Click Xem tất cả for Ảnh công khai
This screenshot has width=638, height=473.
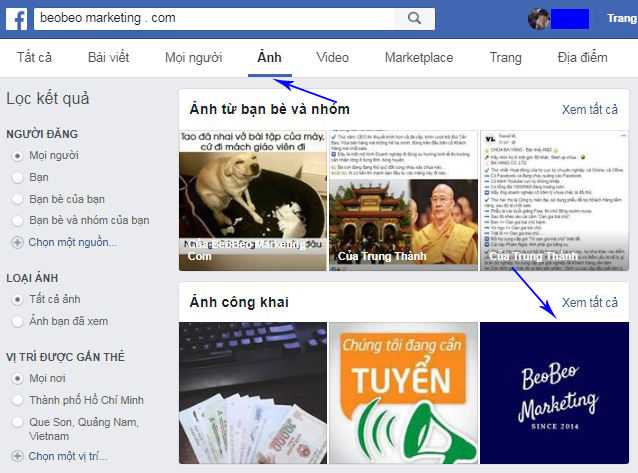coord(590,302)
